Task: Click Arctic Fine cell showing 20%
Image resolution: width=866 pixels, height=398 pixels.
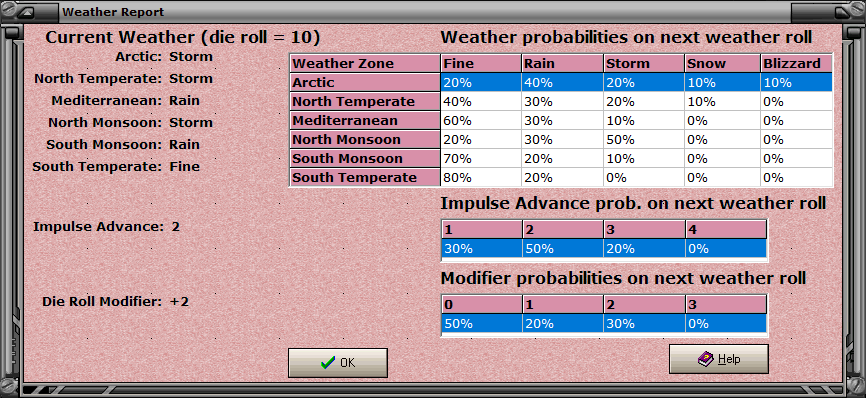Action: [481, 83]
